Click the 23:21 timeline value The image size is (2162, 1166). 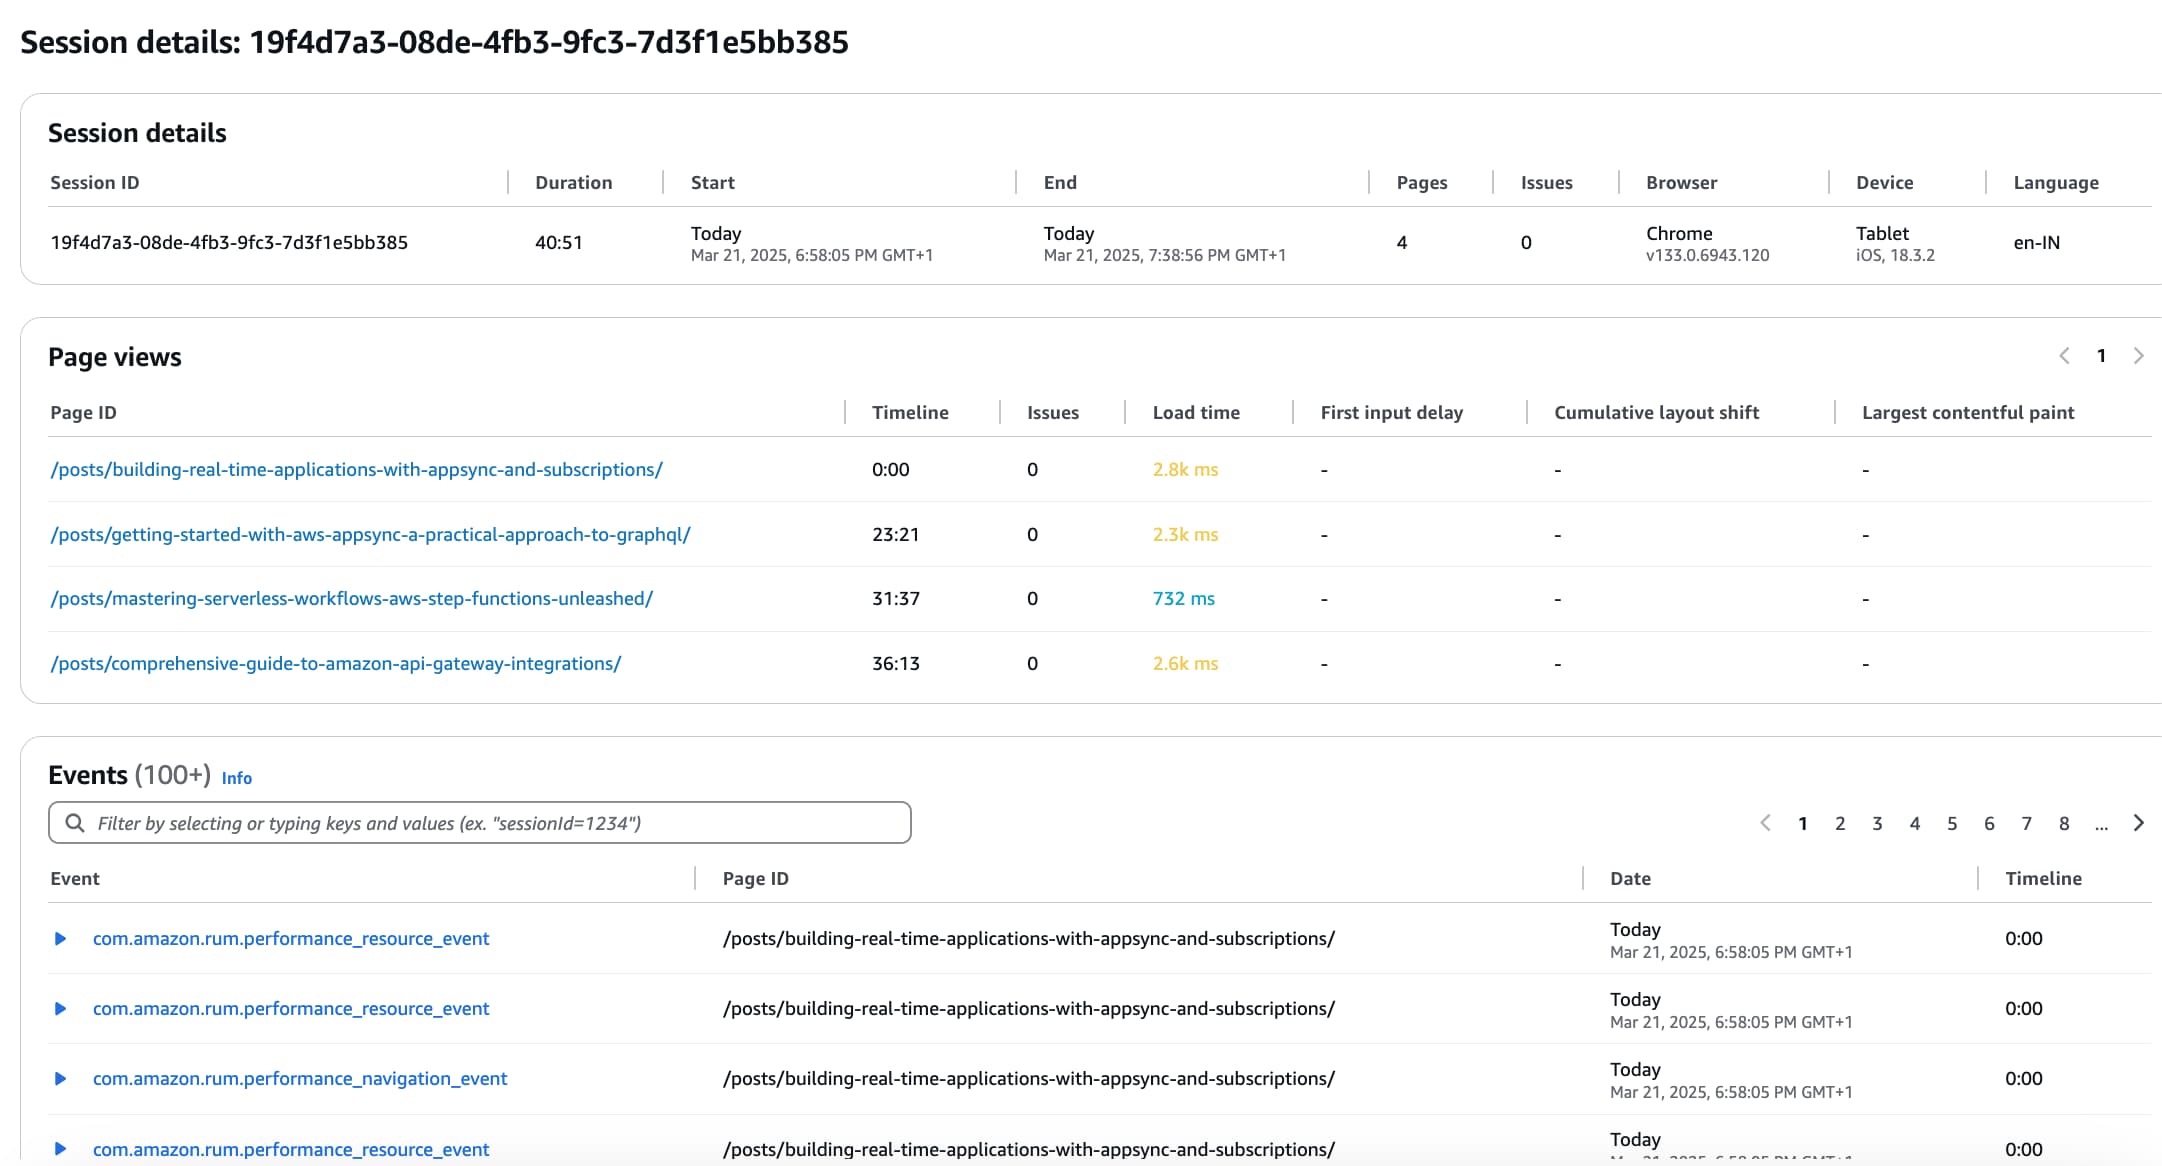click(895, 535)
